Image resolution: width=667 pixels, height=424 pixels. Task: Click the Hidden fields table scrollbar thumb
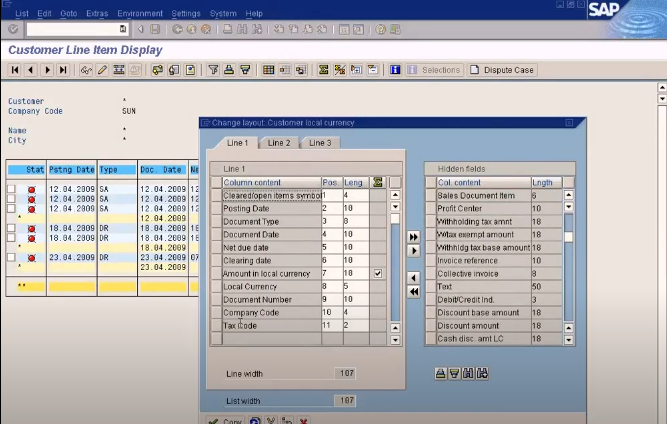coord(569,237)
